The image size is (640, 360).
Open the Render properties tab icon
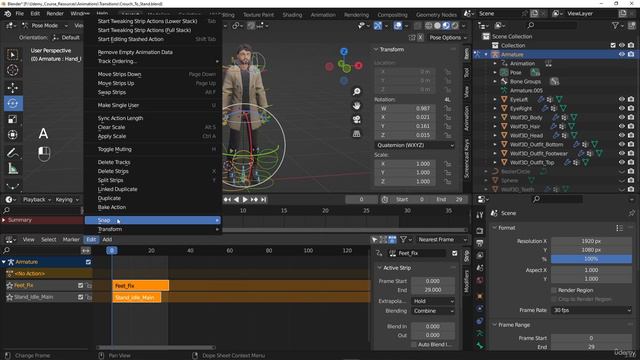(480, 231)
